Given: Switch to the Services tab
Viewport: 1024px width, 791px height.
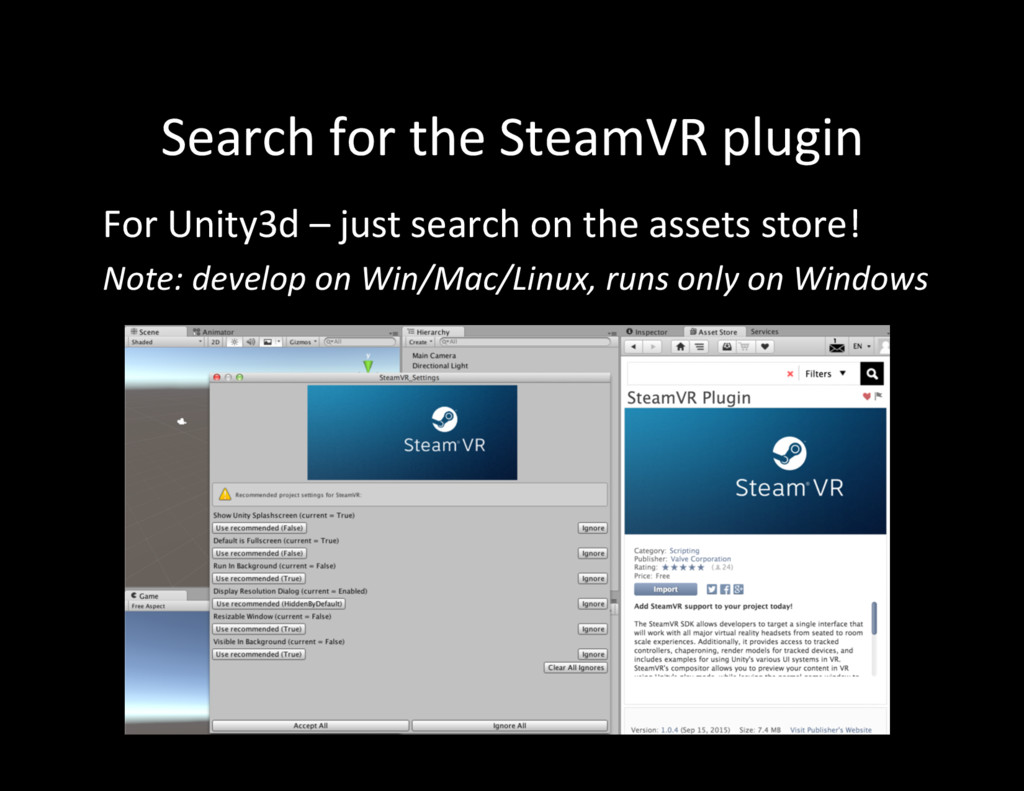Looking at the screenshot, I should 765,332.
